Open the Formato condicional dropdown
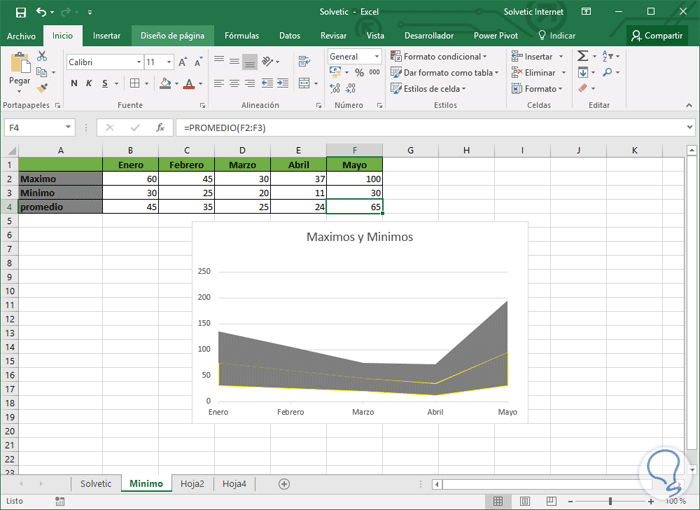Viewport: 700px width, 510px height. (x=441, y=57)
